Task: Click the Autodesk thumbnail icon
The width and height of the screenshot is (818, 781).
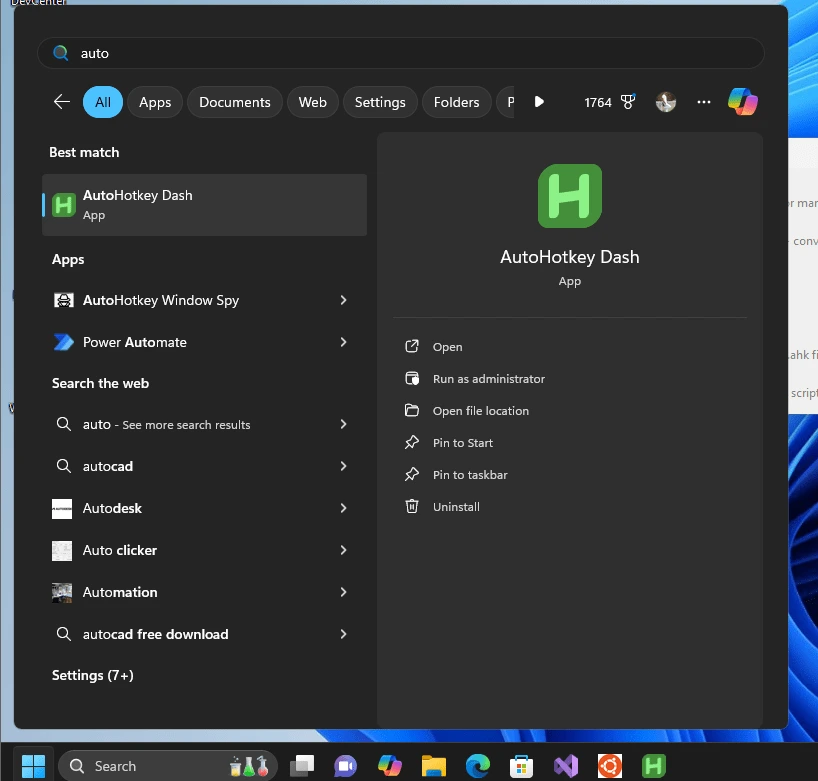Action: click(x=62, y=509)
